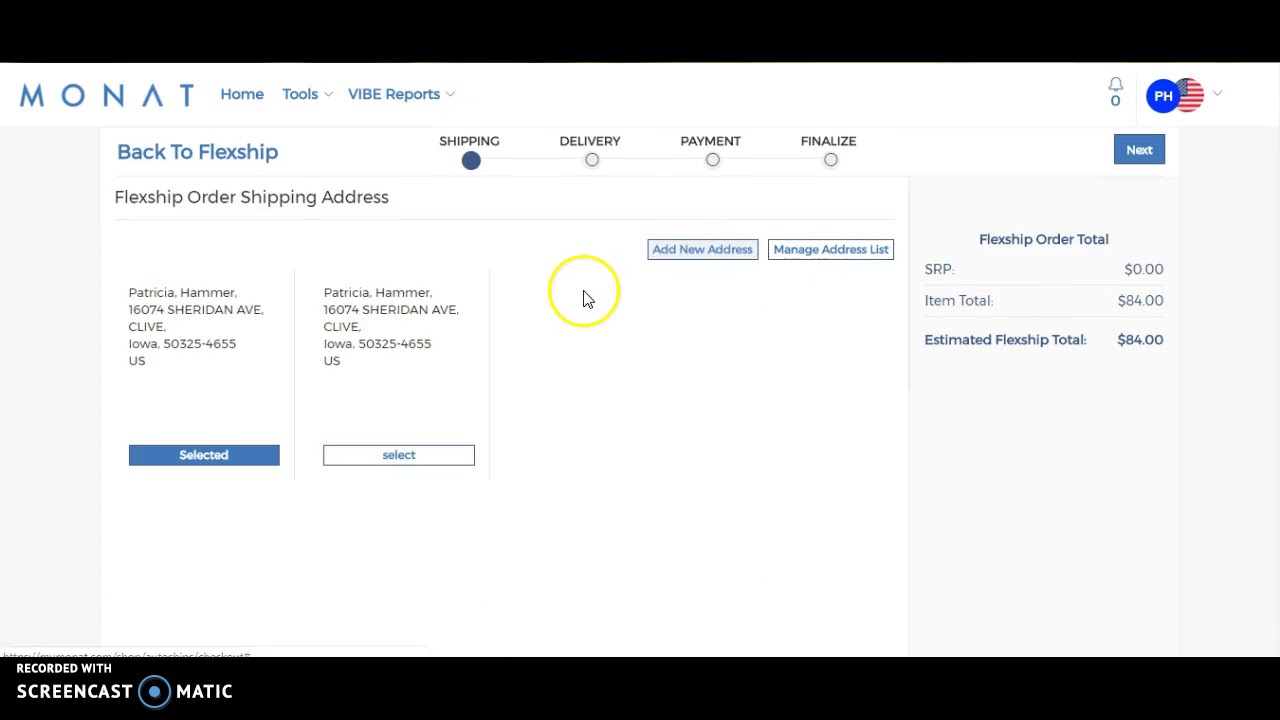Click the DELIVERY step label
The height and width of the screenshot is (720, 1280).
(x=590, y=141)
